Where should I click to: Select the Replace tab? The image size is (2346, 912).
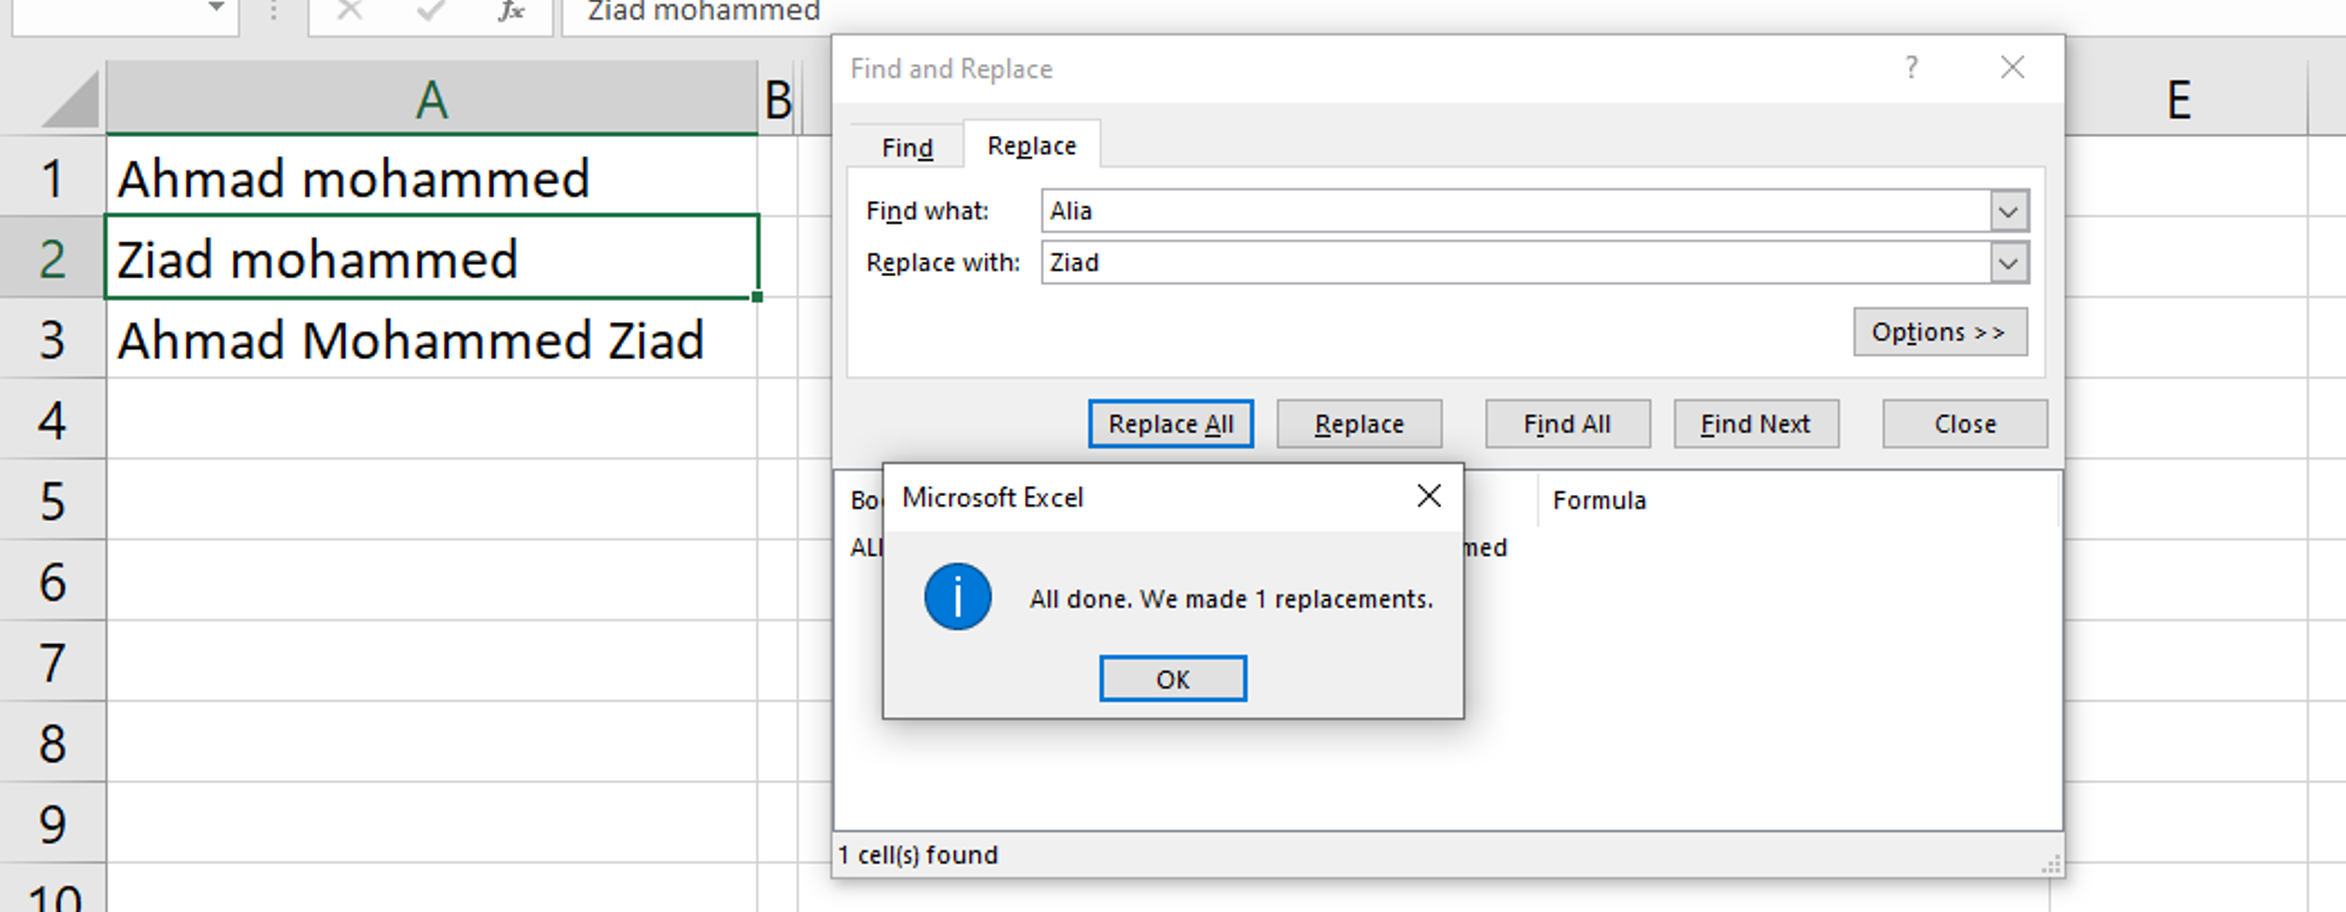pyautogui.click(x=1031, y=146)
